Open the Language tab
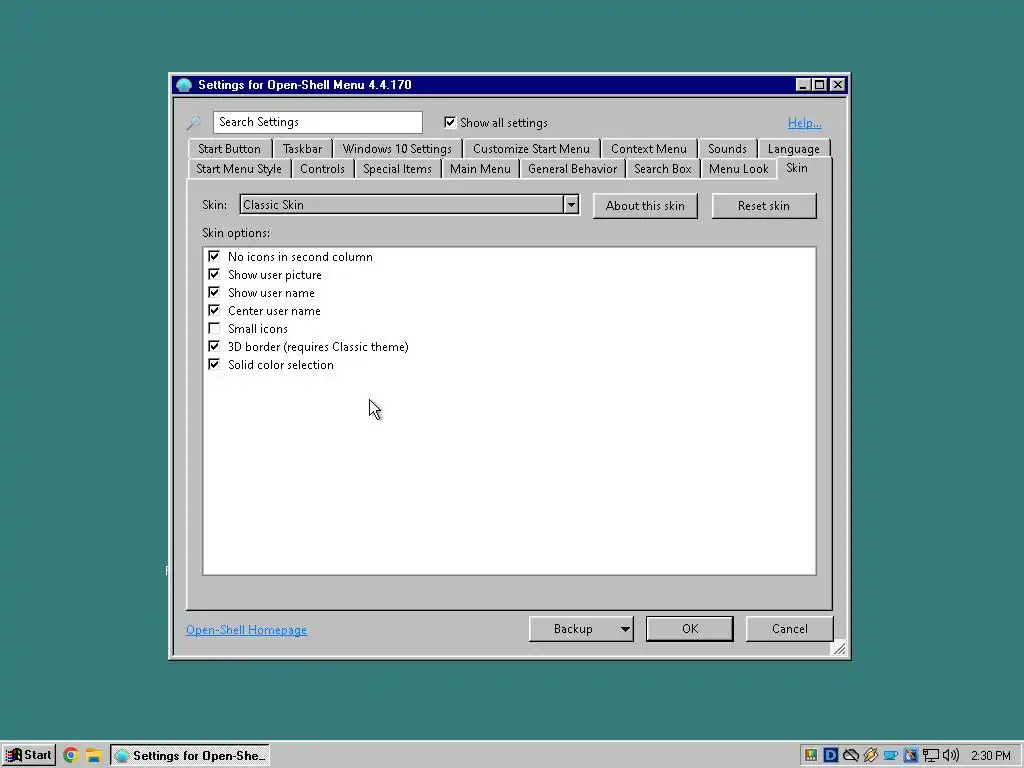The image size is (1024, 768). 793,149
